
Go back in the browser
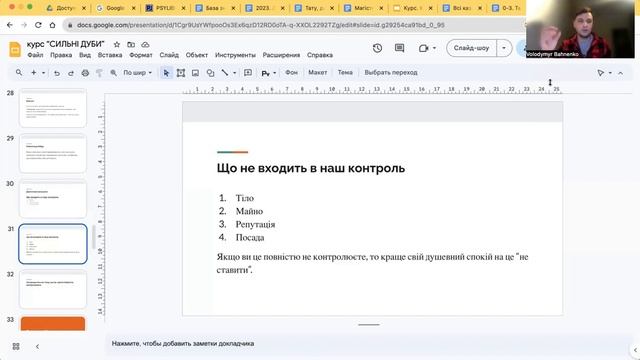10,25
